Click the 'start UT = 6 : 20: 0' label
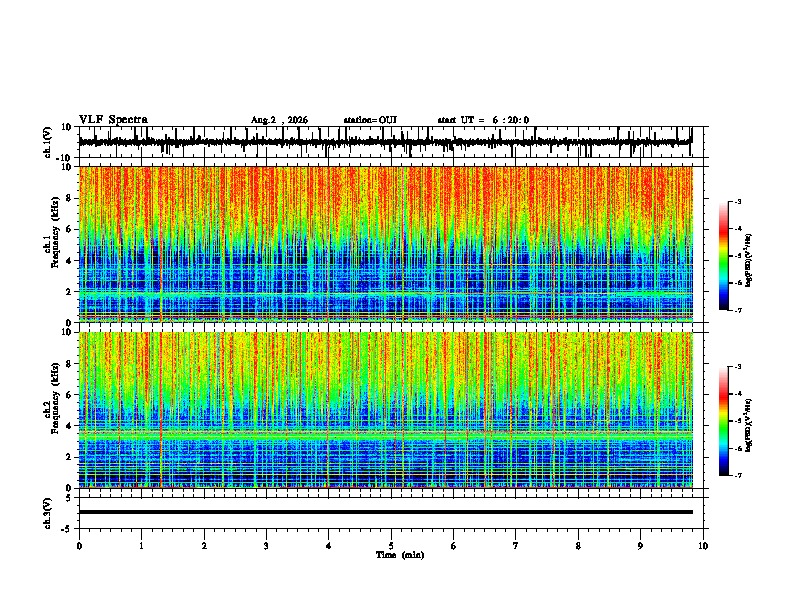The image size is (792, 612). 483,120
